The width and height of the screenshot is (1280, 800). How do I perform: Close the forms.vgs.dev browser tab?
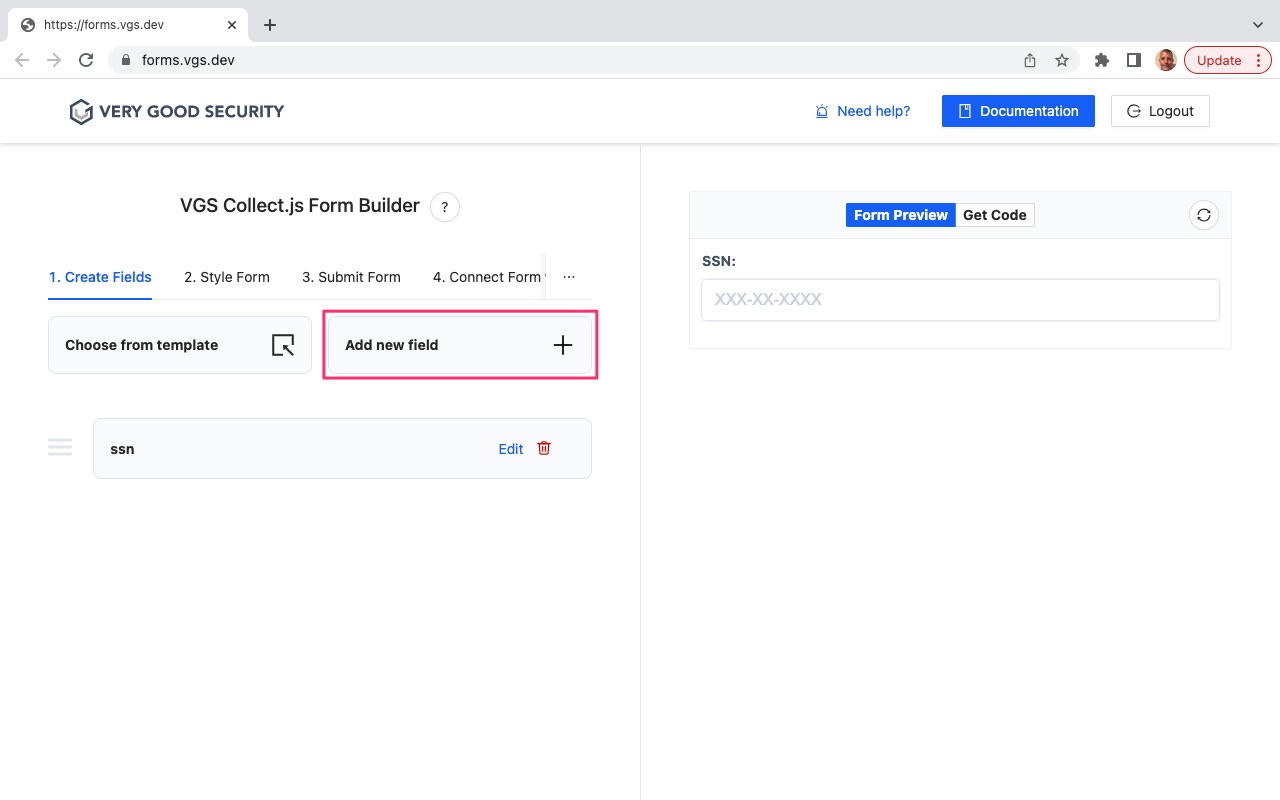coord(232,25)
